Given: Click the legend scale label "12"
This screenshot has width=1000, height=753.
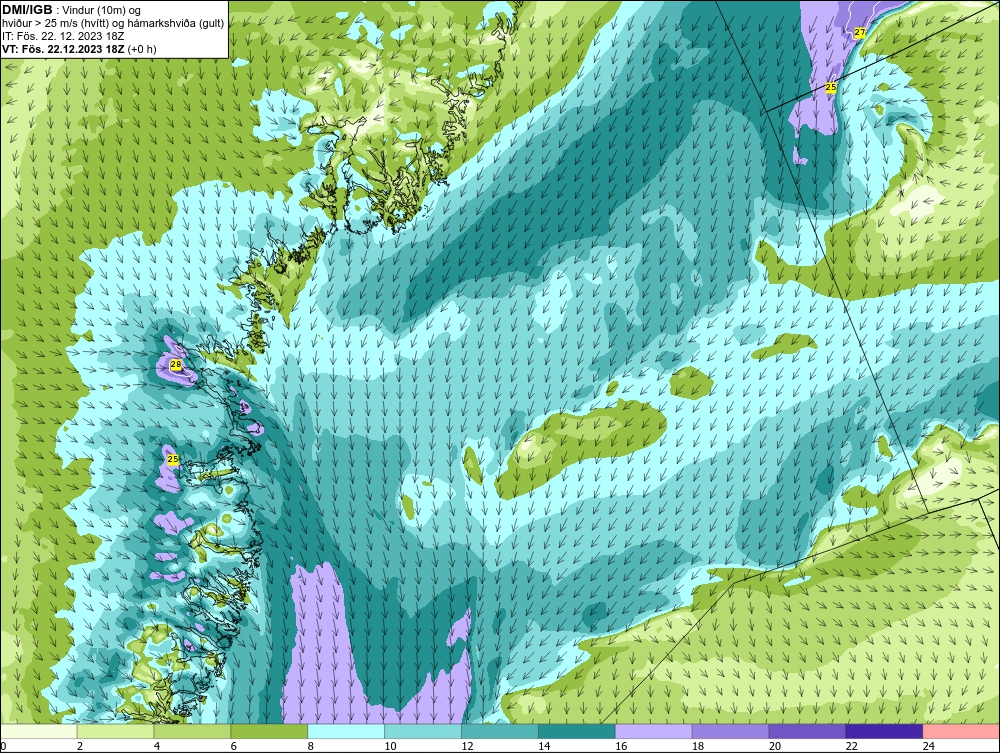Looking at the screenshot, I should click(467, 746).
